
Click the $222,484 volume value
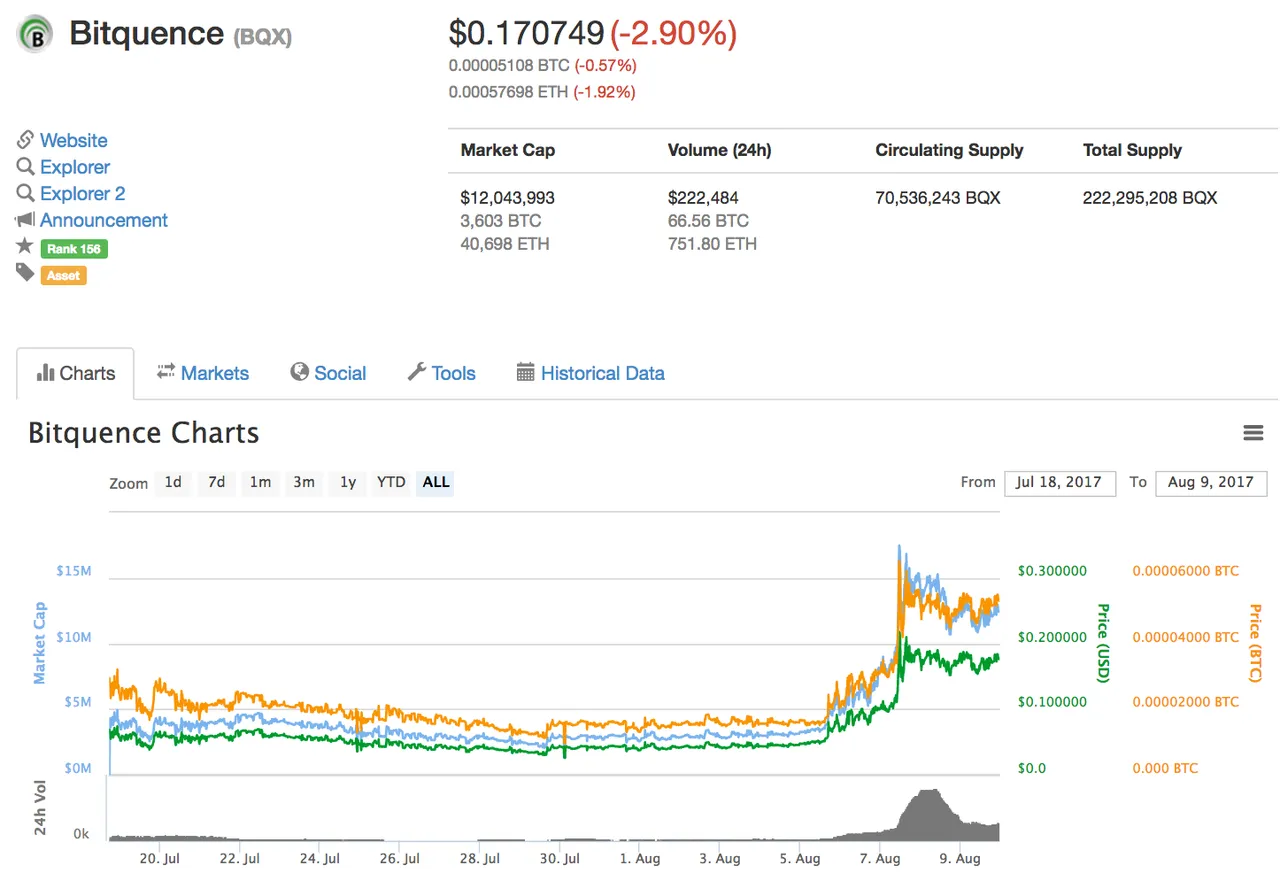click(703, 198)
